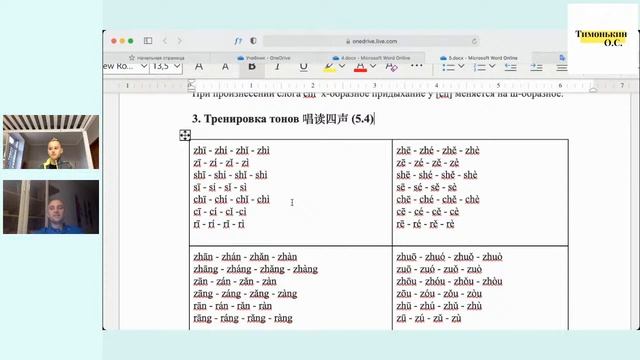Open the rightmost partially visible document tab

(x=562, y=58)
